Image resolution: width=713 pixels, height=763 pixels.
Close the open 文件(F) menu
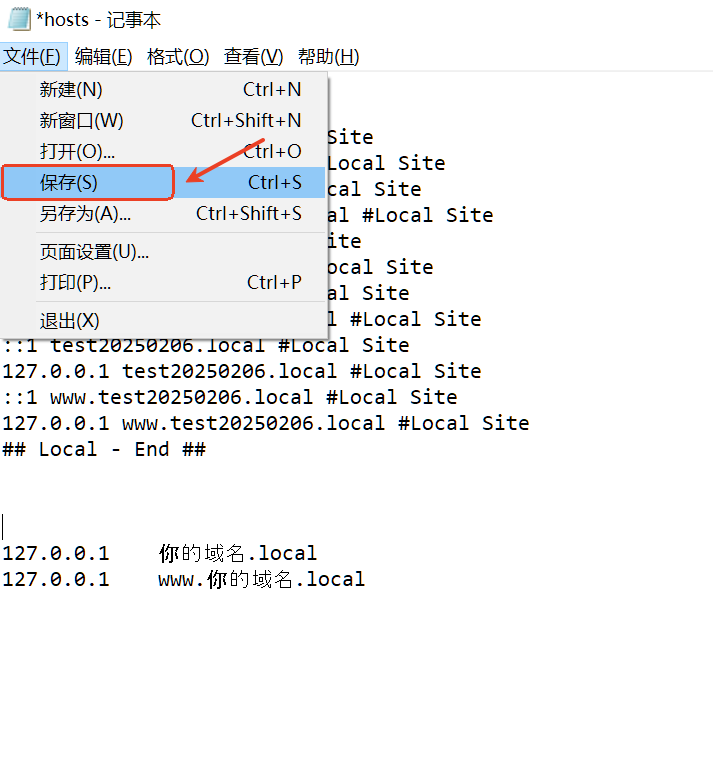(x=32, y=57)
